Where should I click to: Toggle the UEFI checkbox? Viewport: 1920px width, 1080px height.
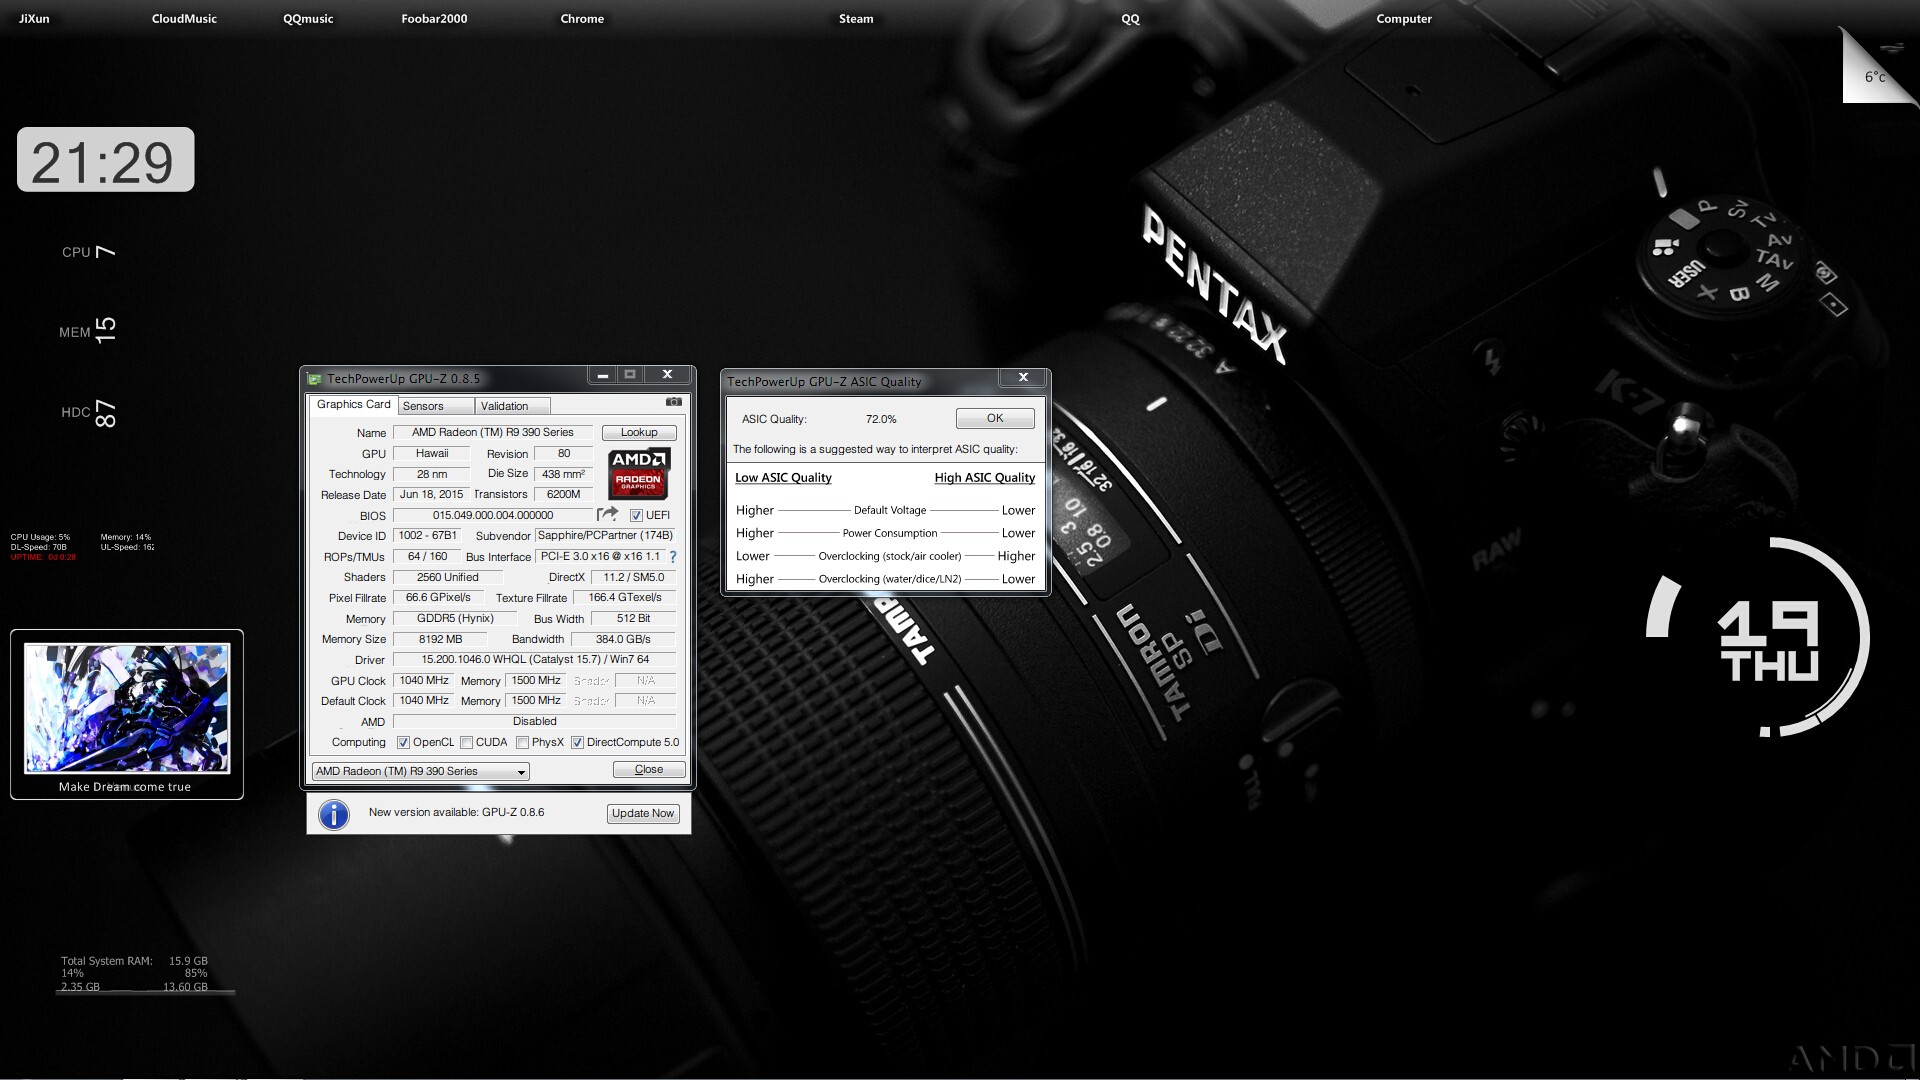tap(636, 516)
